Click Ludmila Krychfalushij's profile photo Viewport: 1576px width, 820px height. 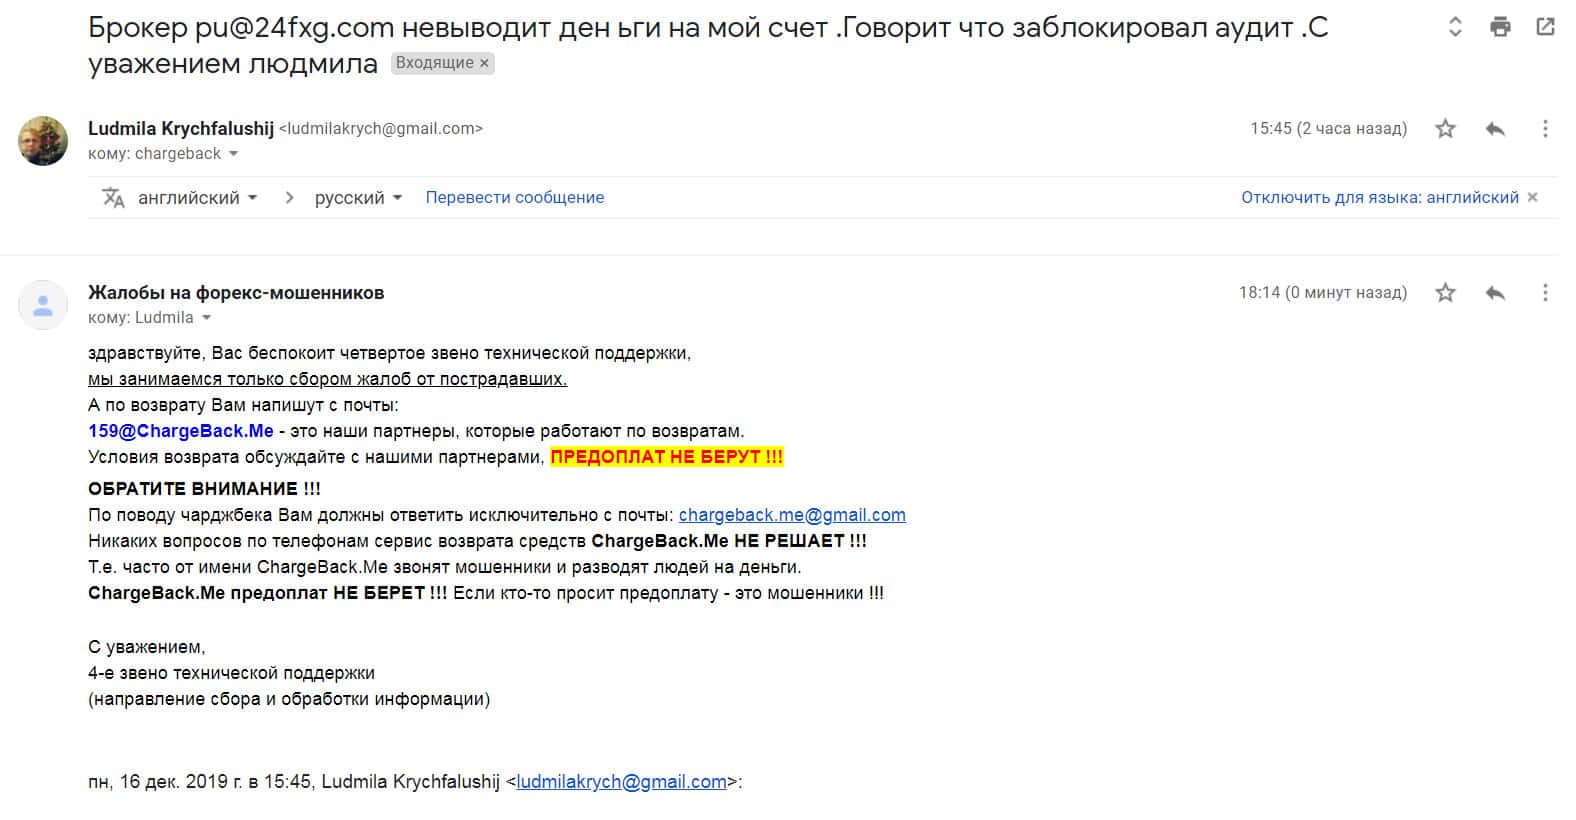tap(43, 140)
